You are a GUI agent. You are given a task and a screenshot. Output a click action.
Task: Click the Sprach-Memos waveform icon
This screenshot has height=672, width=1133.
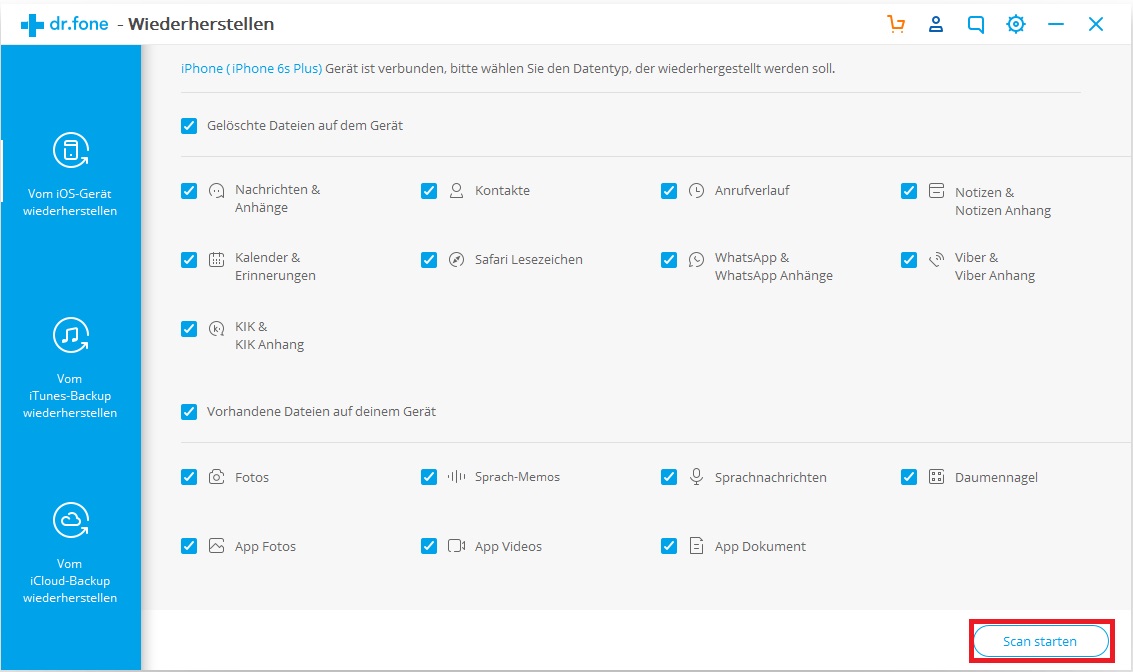[x=456, y=477]
